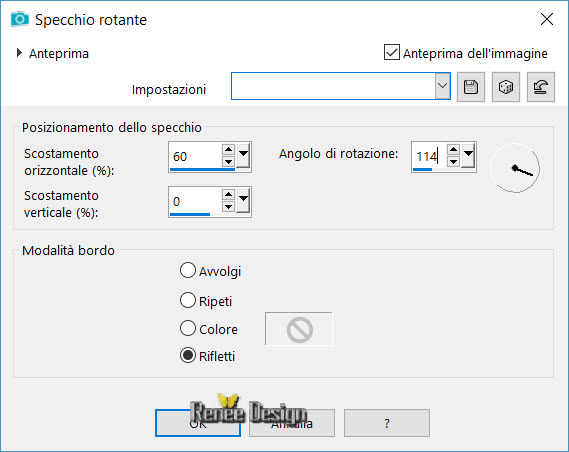Increase rotation angle with up arrow

coord(453,149)
